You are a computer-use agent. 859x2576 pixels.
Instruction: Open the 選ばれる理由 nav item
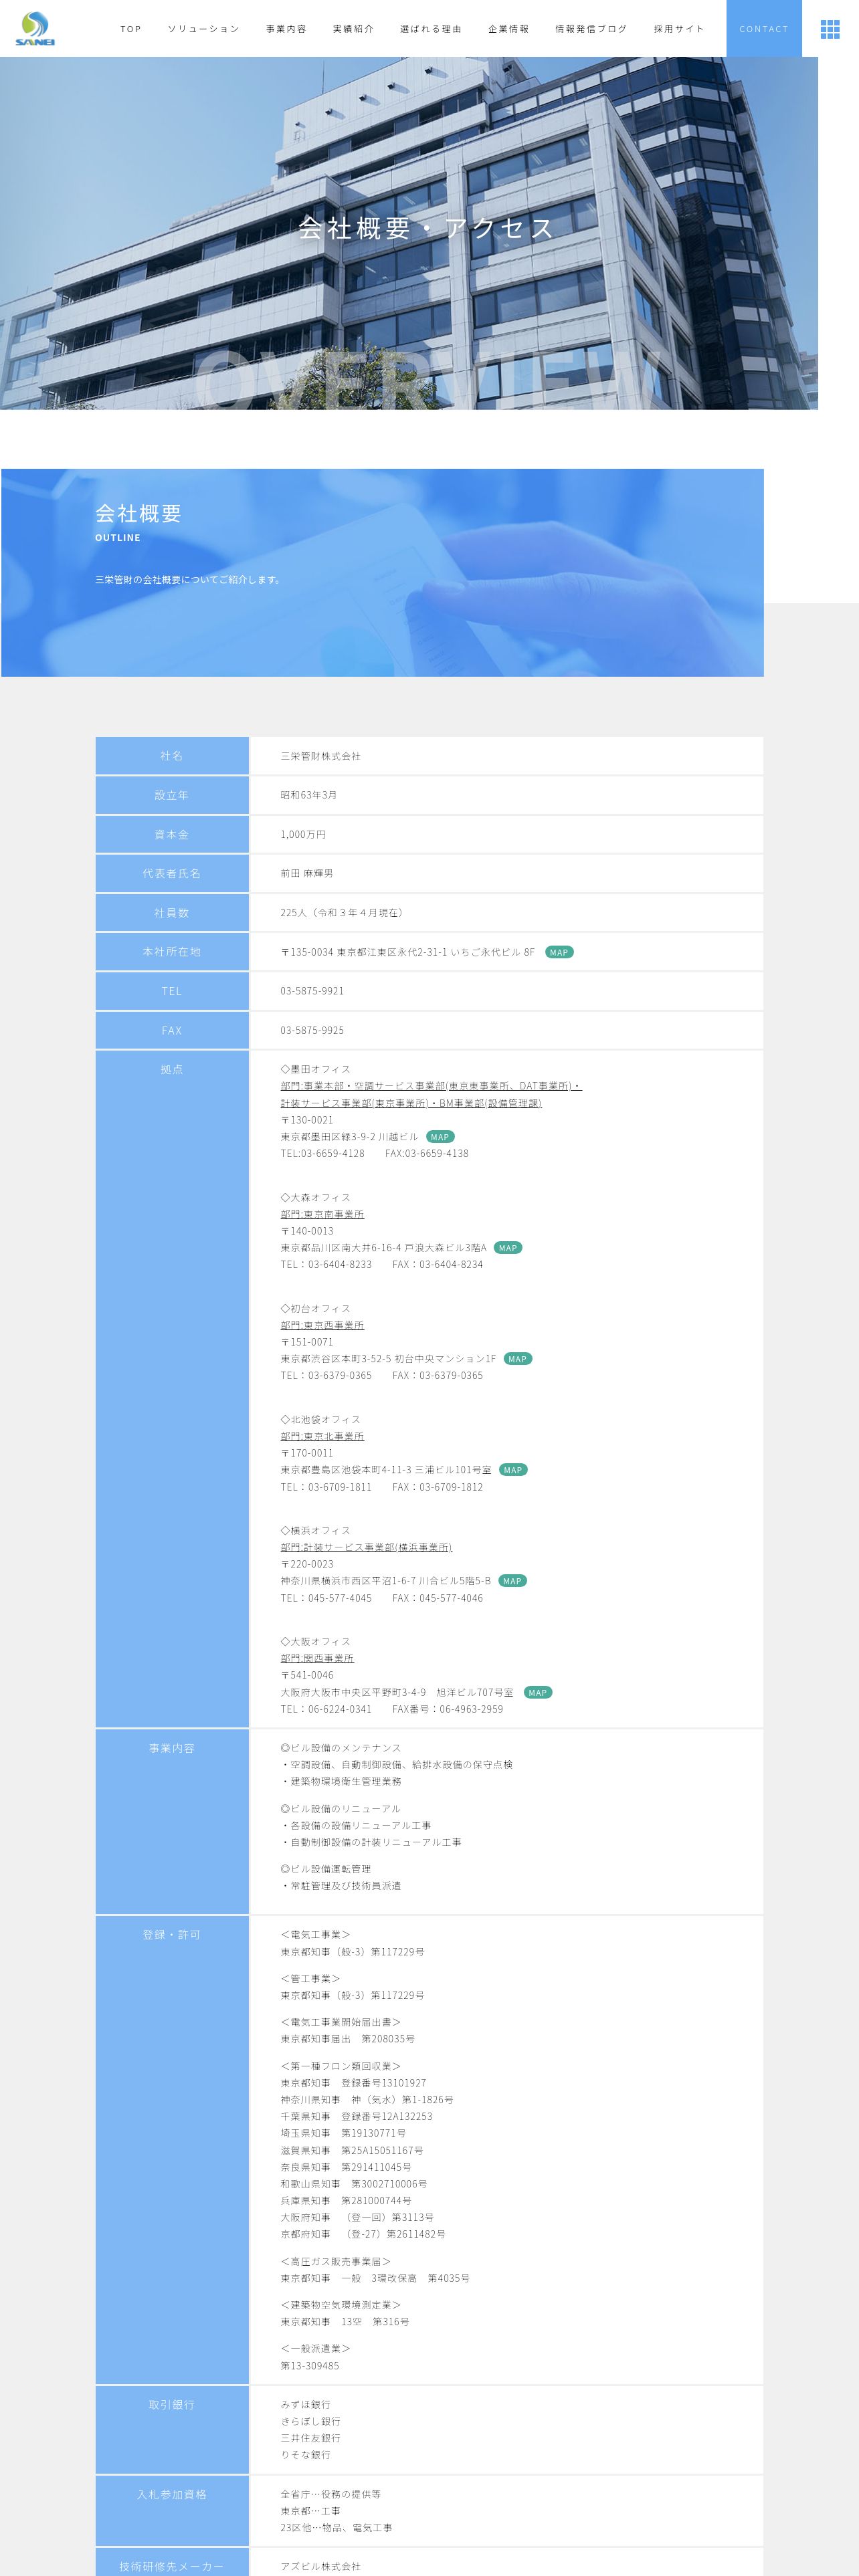coord(431,29)
